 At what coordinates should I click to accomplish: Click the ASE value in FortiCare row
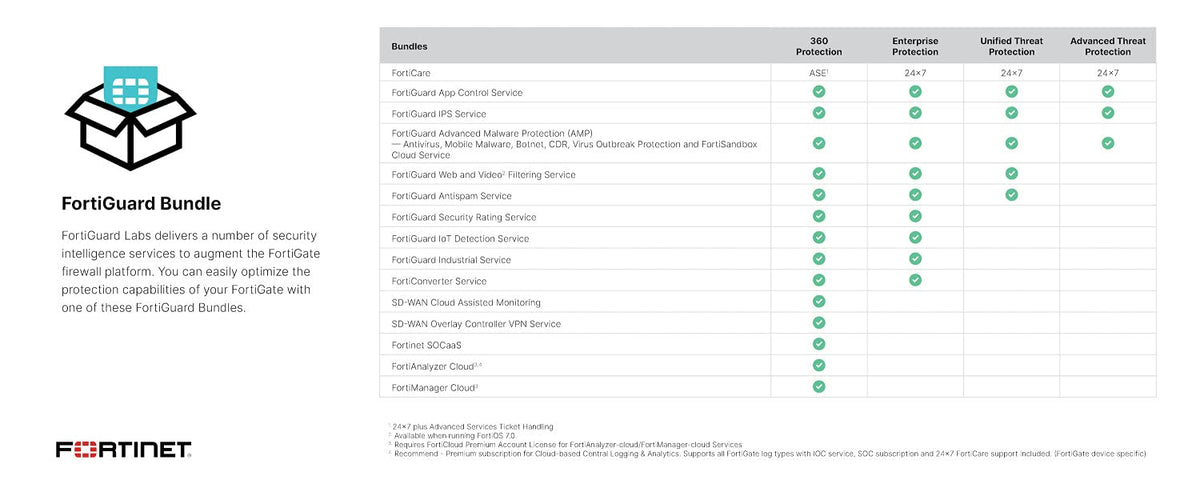818,73
